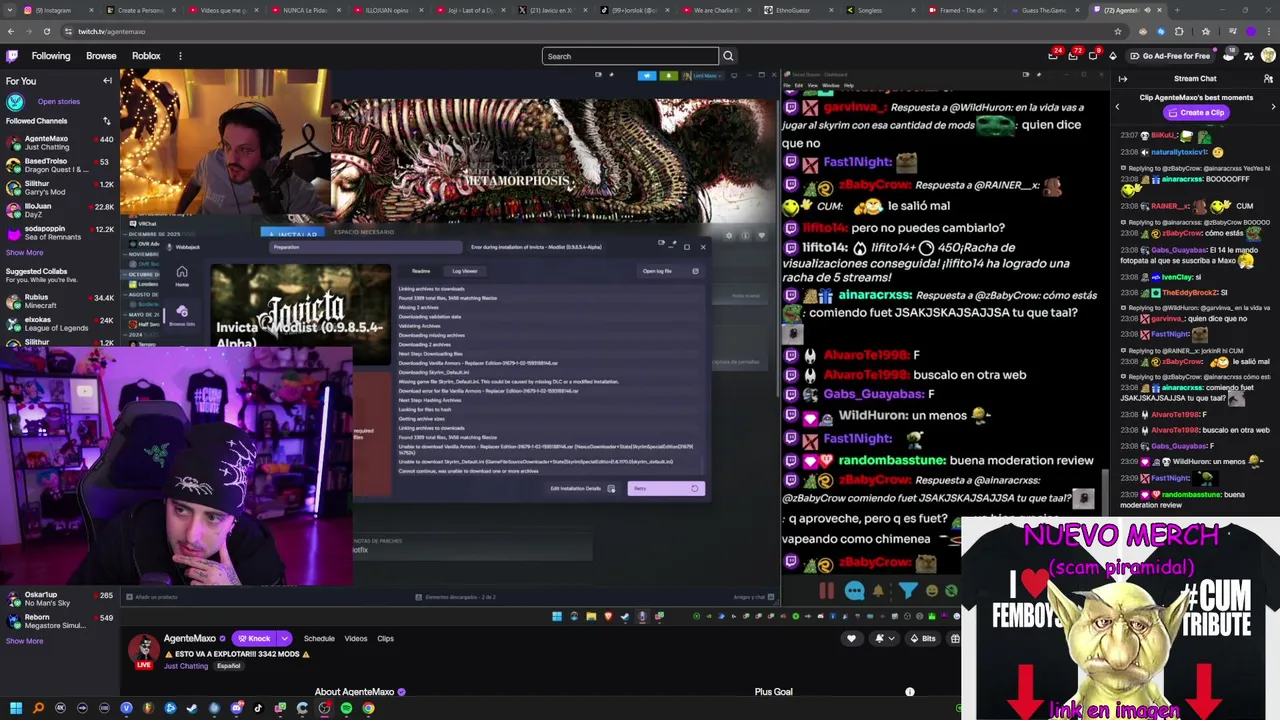Collapse the For You sidebar
Viewport: 1280px width, 720px height.
click(107, 81)
